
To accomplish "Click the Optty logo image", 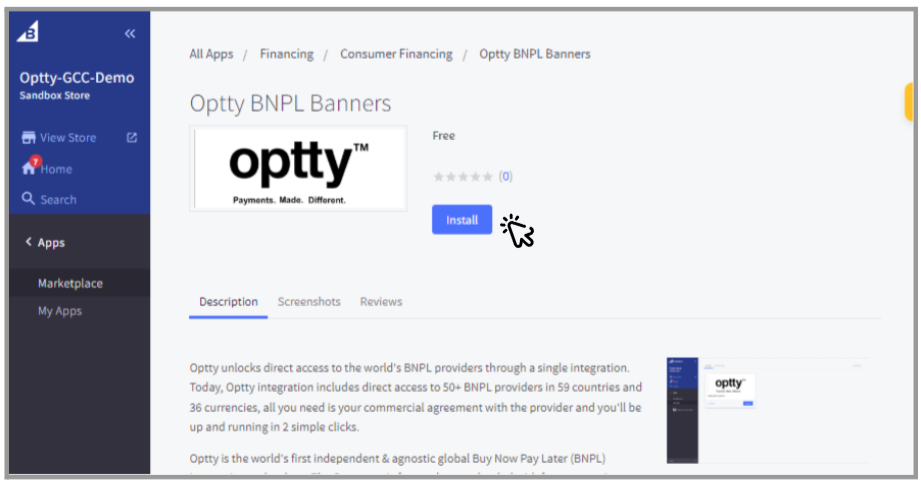I will [298, 168].
